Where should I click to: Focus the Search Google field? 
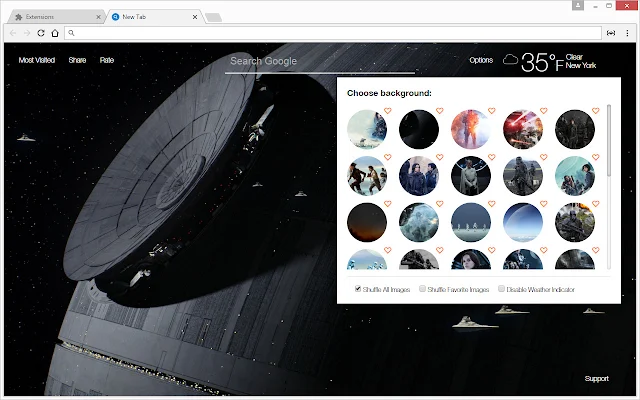click(x=320, y=62)
